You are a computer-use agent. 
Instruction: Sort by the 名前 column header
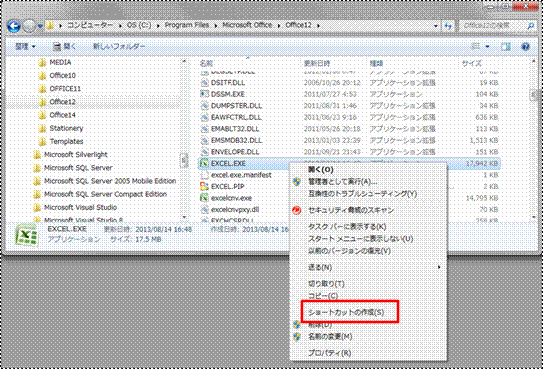206,63
